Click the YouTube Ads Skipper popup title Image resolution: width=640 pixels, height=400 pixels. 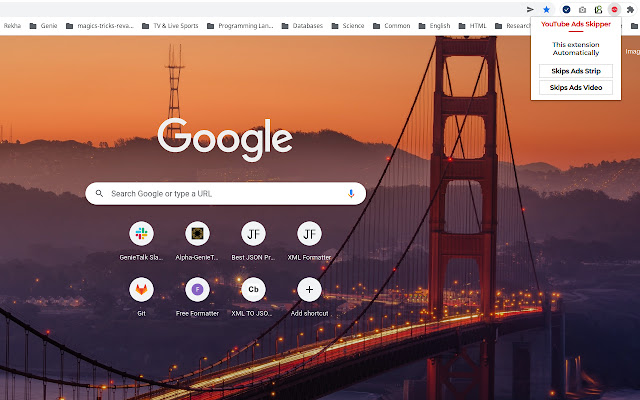point(576,24)
